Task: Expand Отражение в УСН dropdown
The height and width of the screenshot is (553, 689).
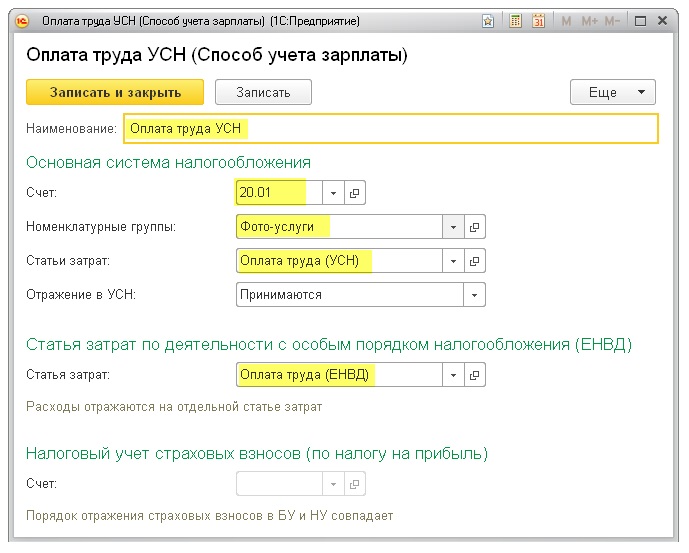Action: (x=474, y=295)
